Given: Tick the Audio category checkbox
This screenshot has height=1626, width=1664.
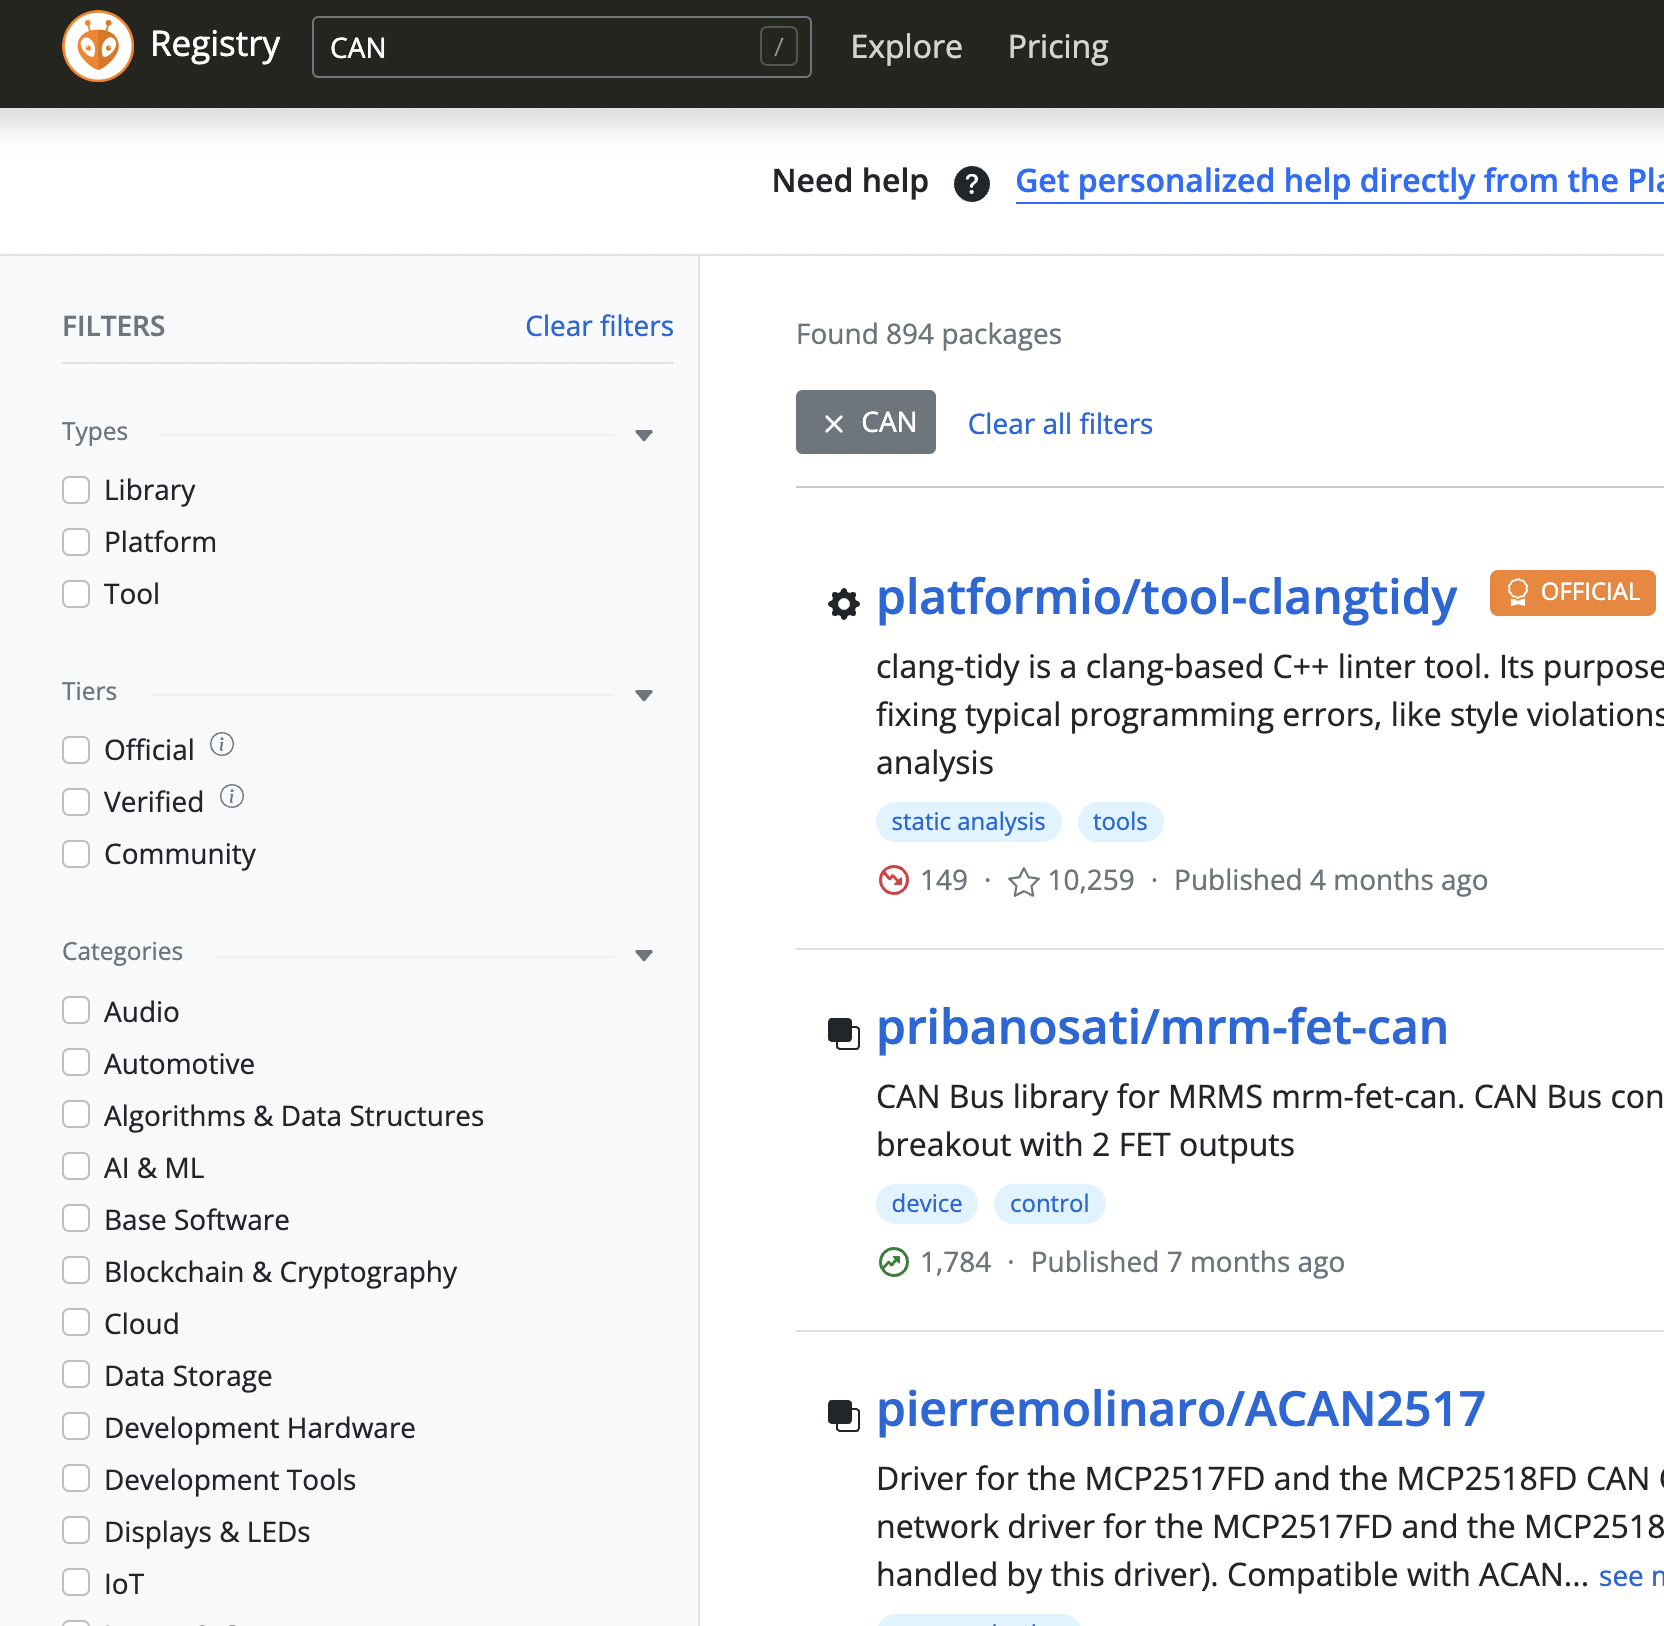Looking at the screenshot, I should (x=76, y=1010).
